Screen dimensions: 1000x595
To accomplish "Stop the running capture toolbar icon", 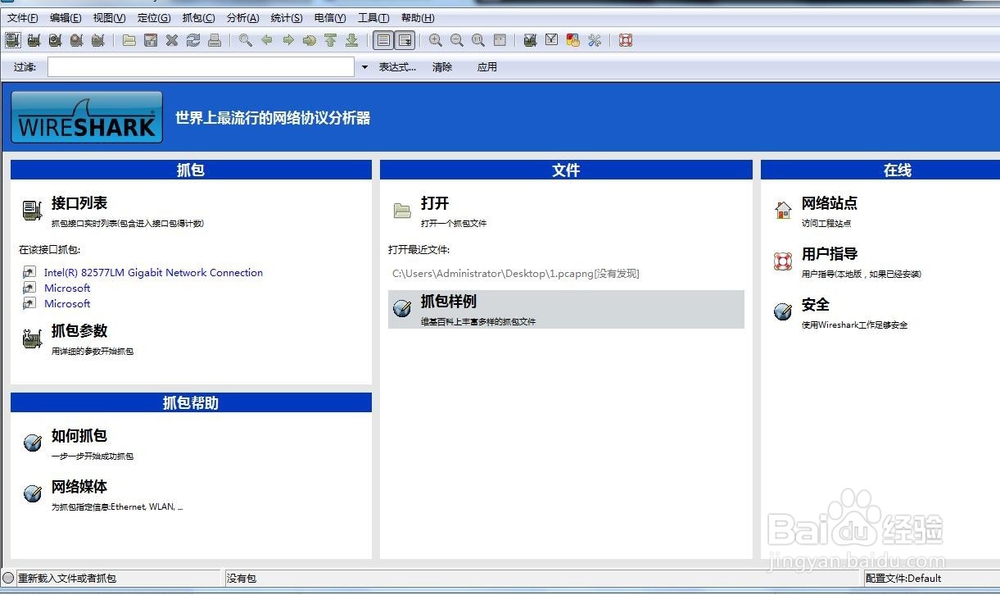I will pos(77,40).
